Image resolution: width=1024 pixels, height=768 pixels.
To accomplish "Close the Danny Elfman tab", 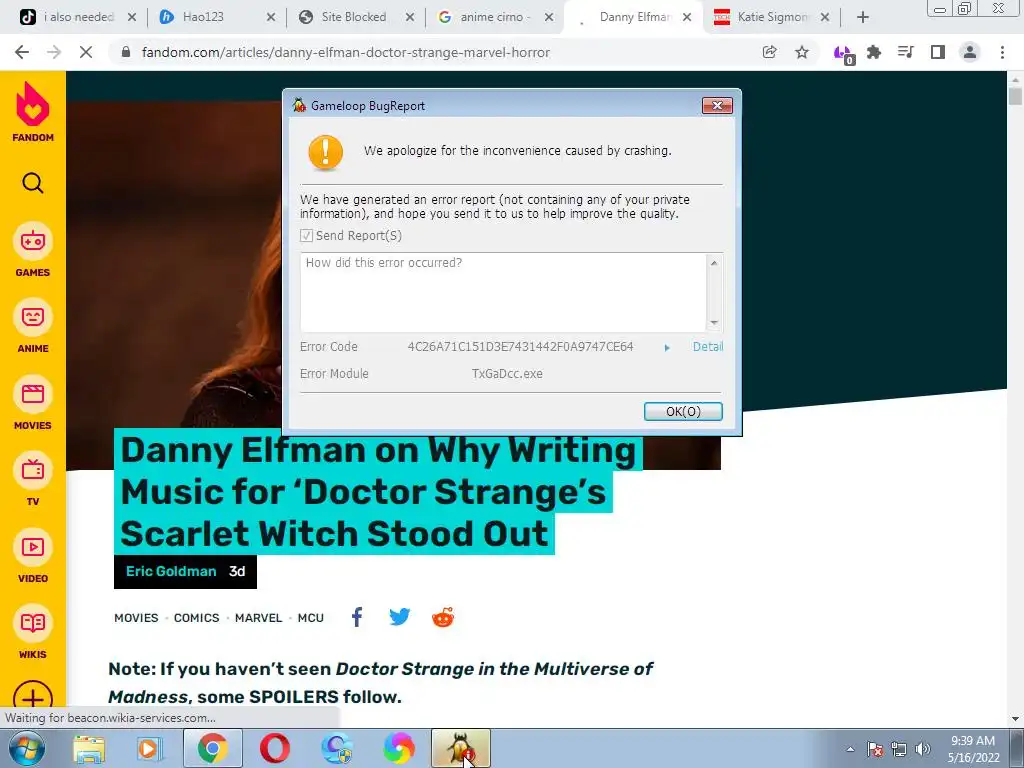I will pyautogui.click(x=687, y=17).
